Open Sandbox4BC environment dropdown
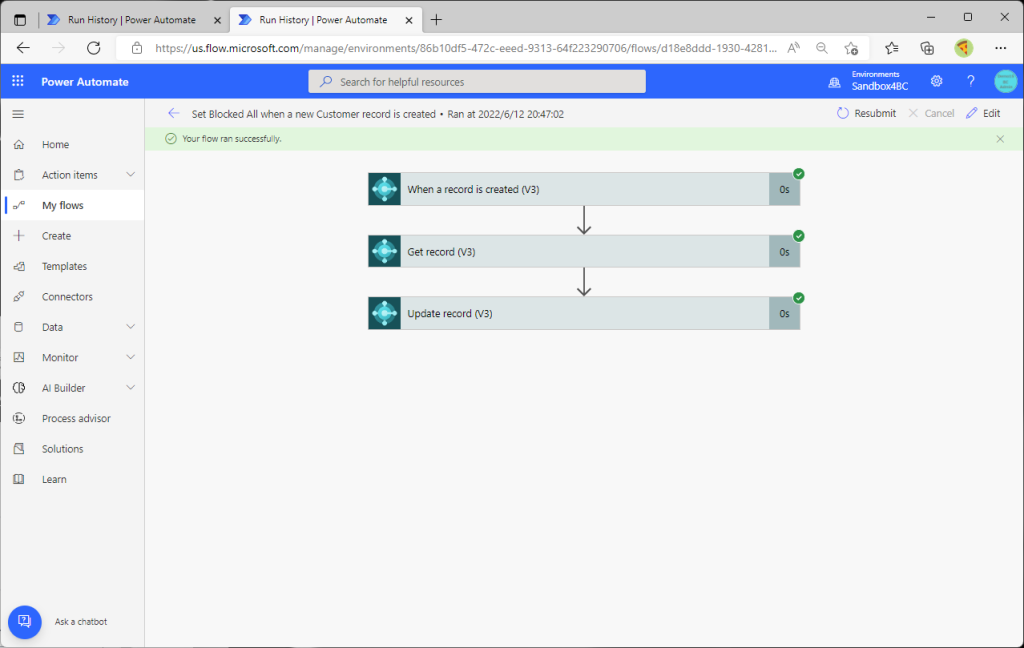The image size is (1024, 648). tap(880, 86)
